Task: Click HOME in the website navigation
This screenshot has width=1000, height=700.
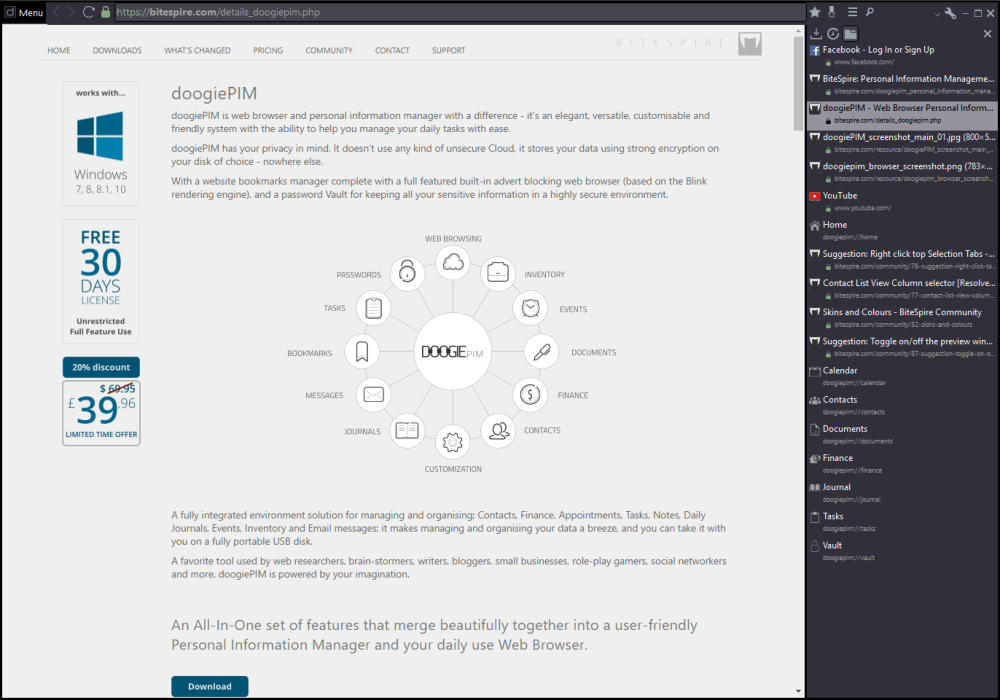Action: point(59,50)
